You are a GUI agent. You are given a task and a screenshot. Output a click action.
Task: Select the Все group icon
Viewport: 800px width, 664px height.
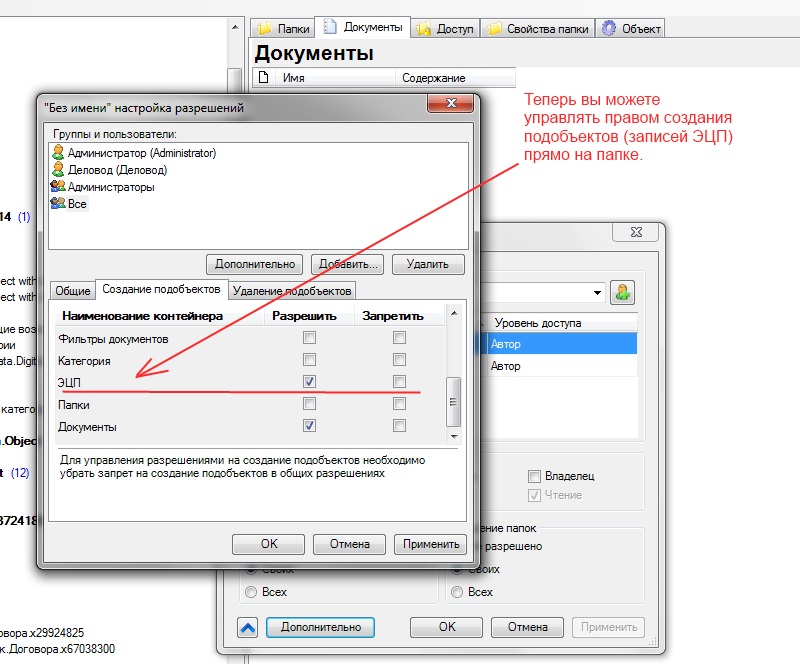[x=58, y=204]
